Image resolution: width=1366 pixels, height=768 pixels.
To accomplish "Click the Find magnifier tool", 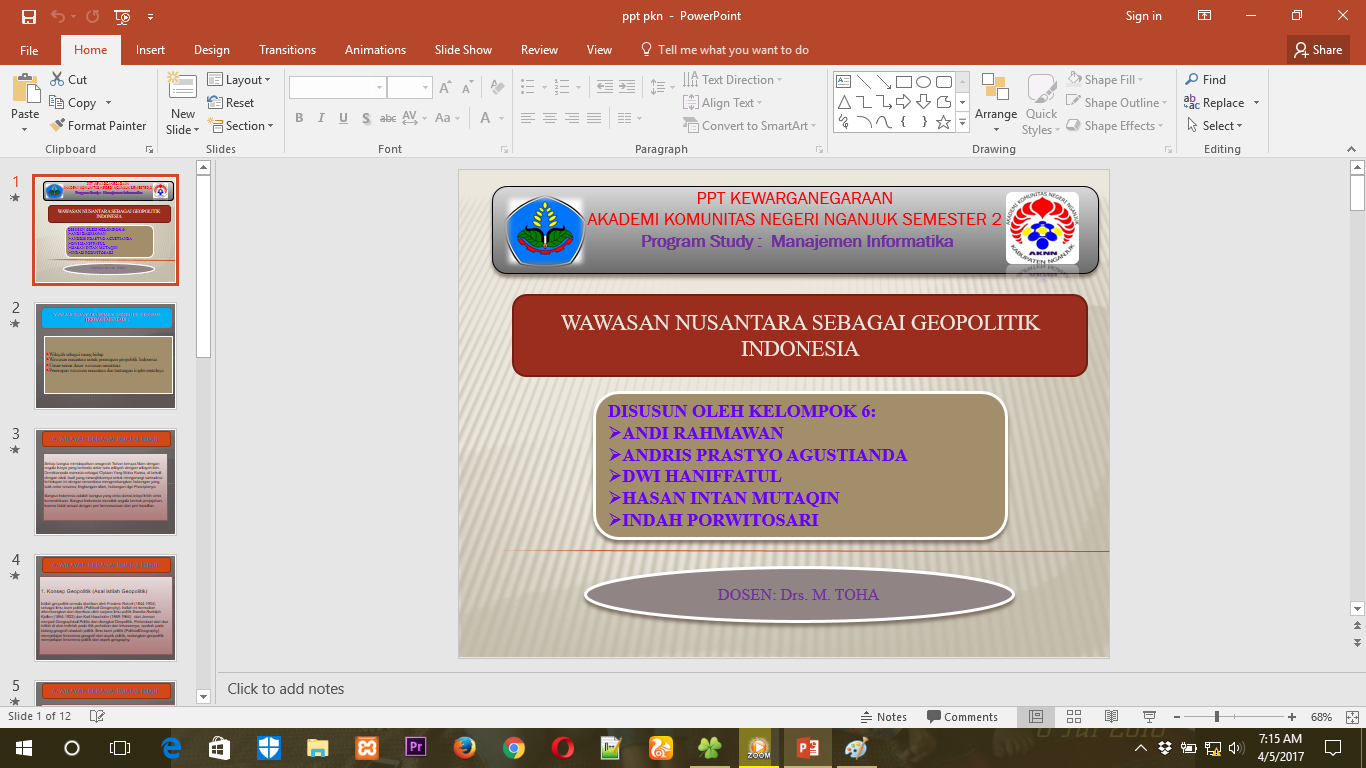I will tap(1205, 79).
